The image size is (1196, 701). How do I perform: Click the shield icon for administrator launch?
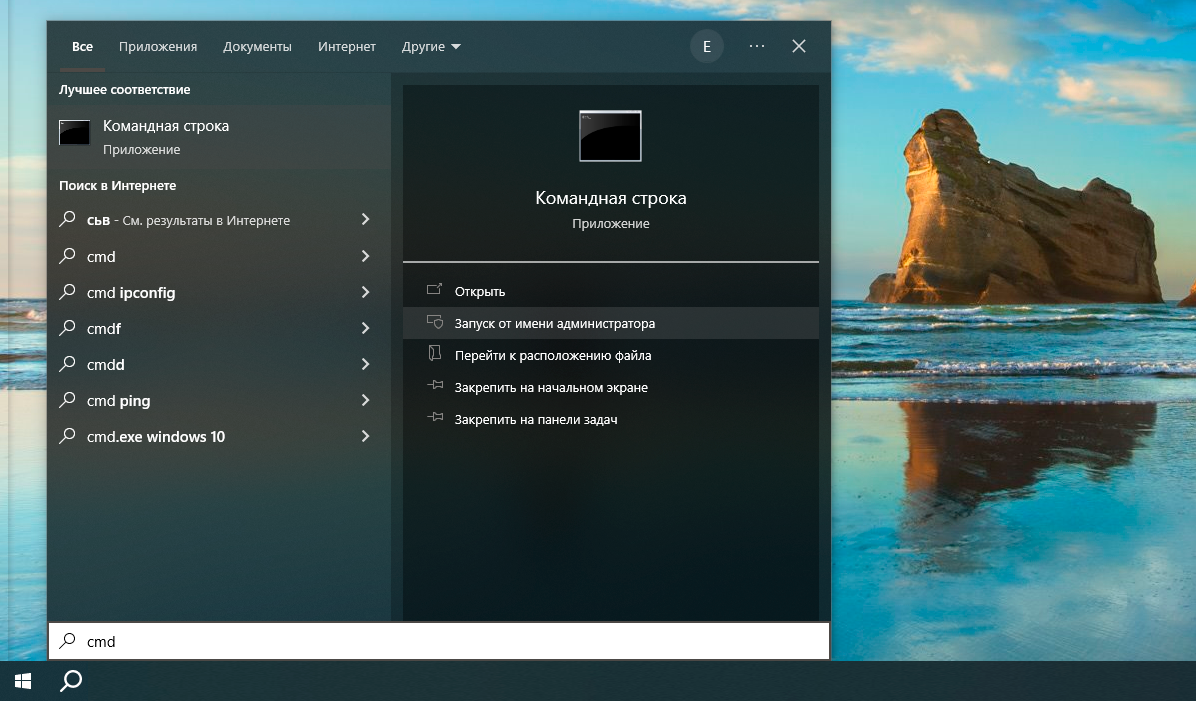point(434,323)
